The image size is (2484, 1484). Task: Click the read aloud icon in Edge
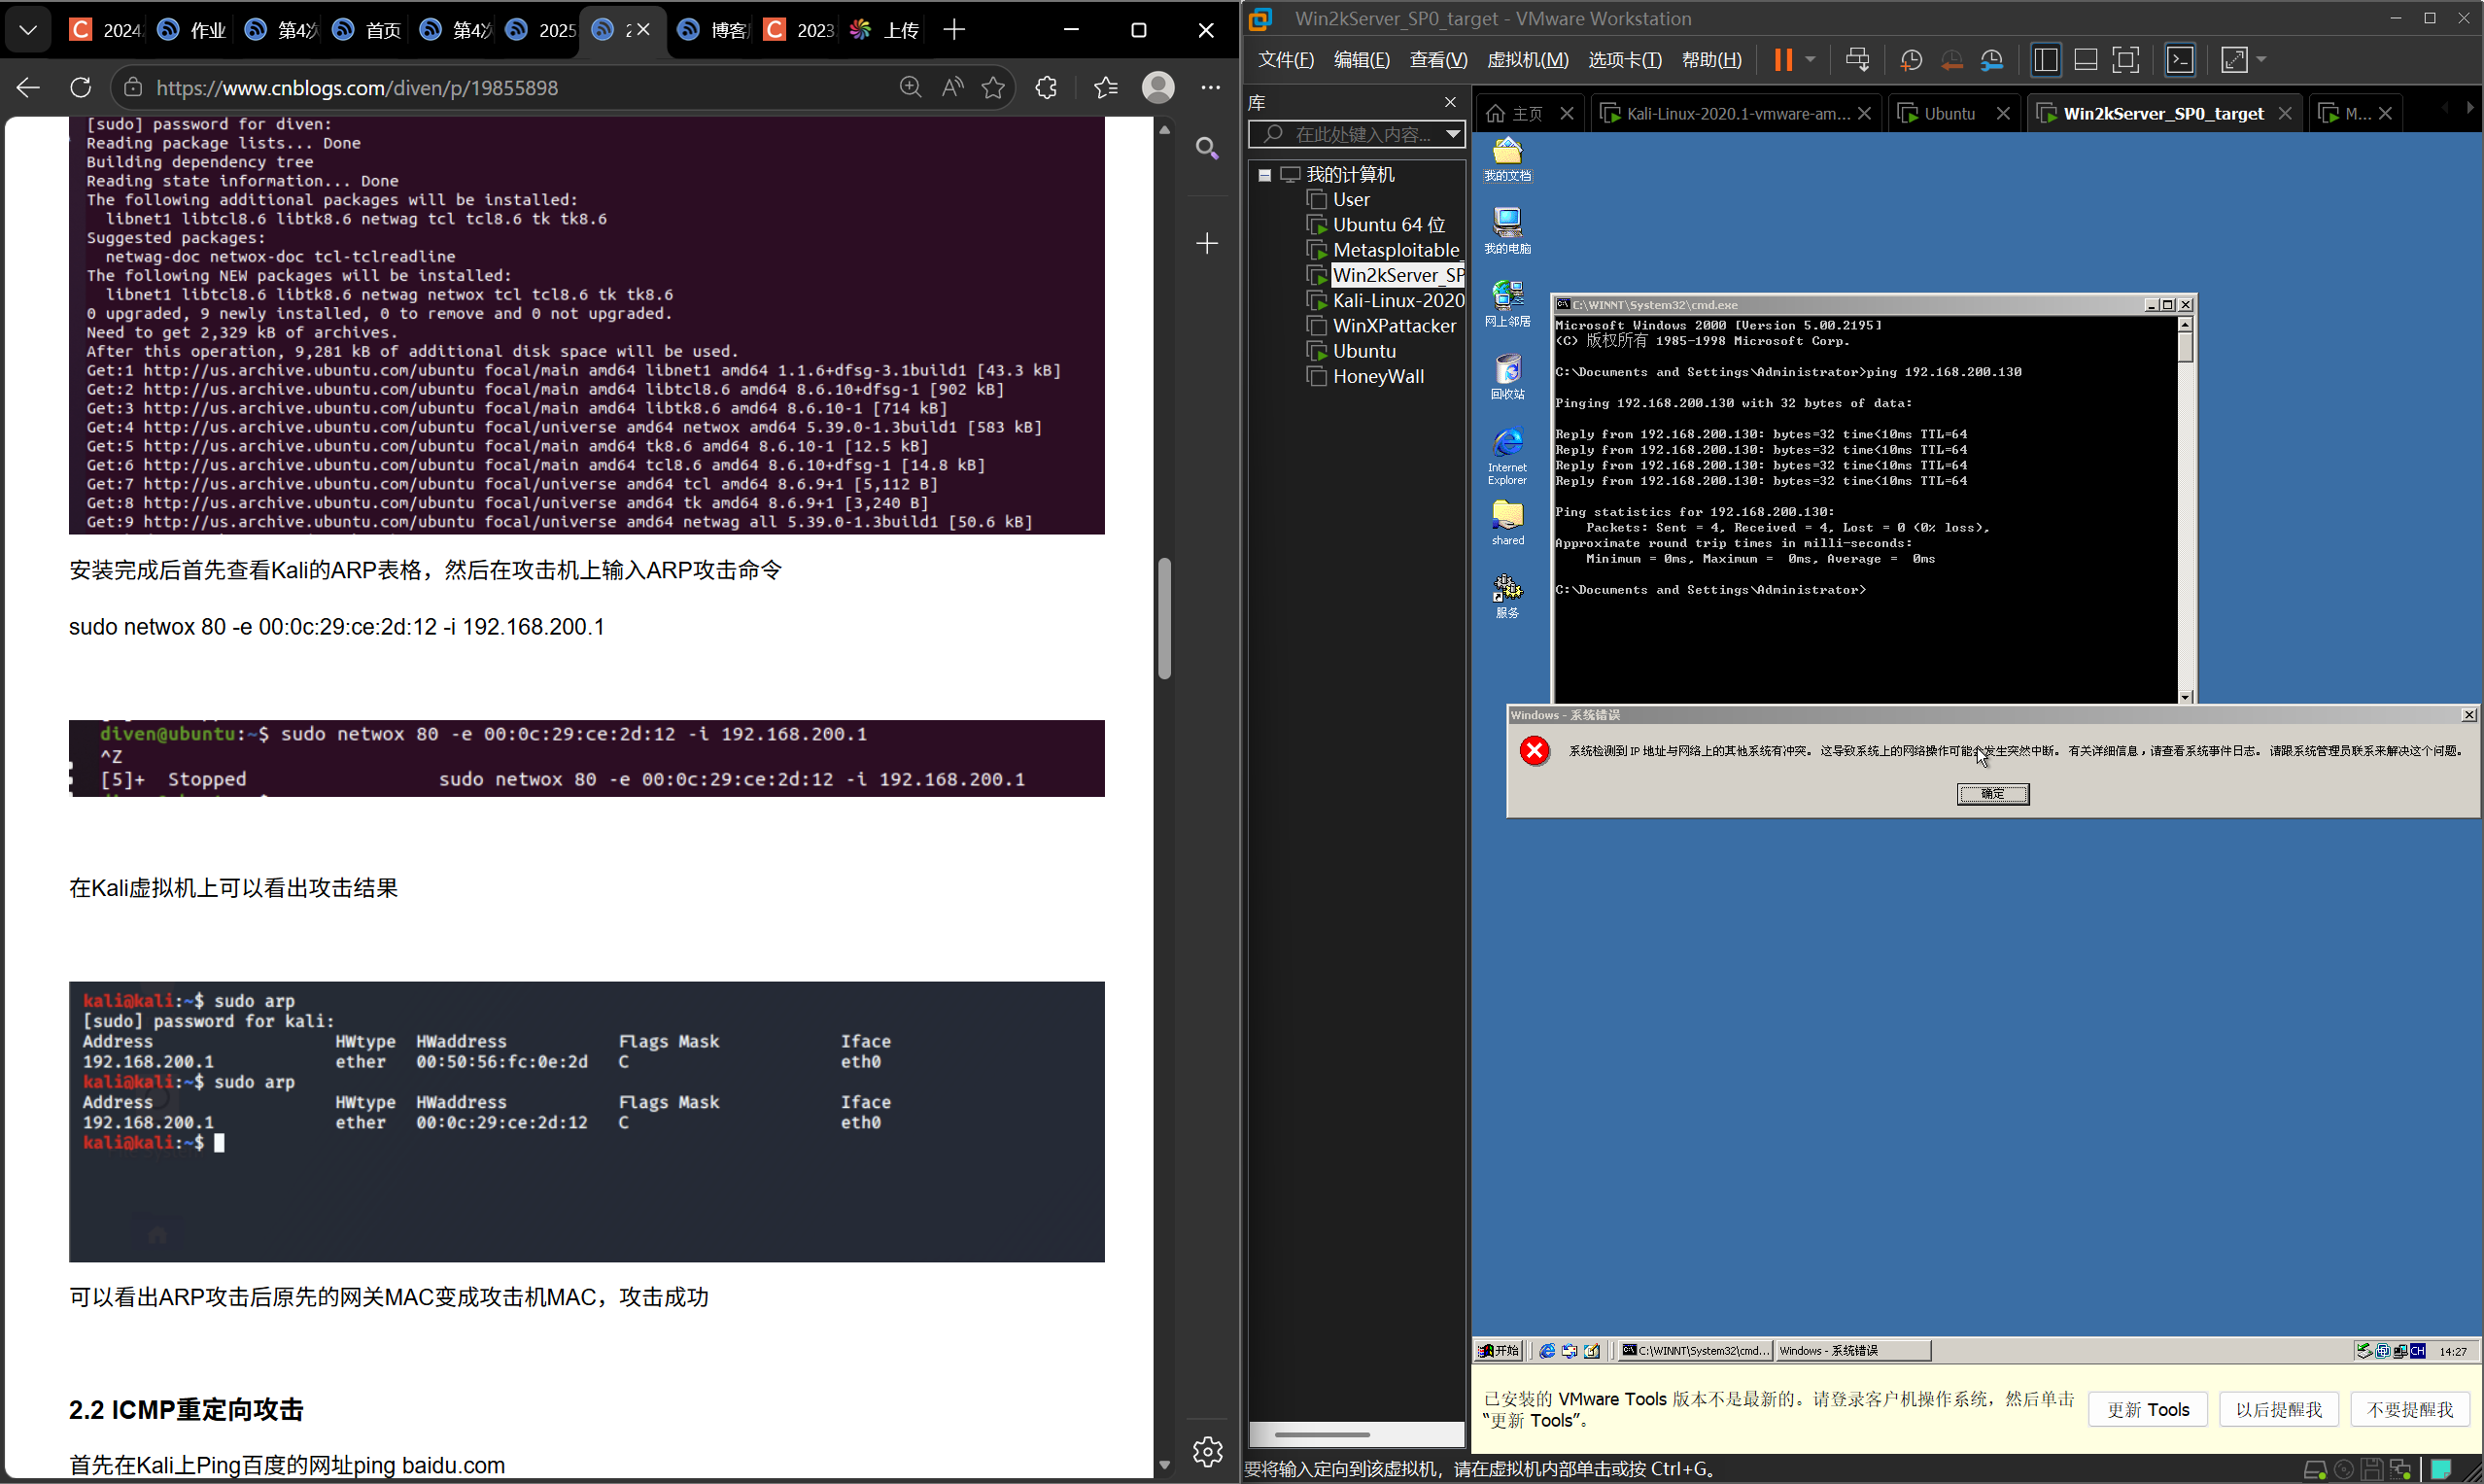[x=952, y=88]
